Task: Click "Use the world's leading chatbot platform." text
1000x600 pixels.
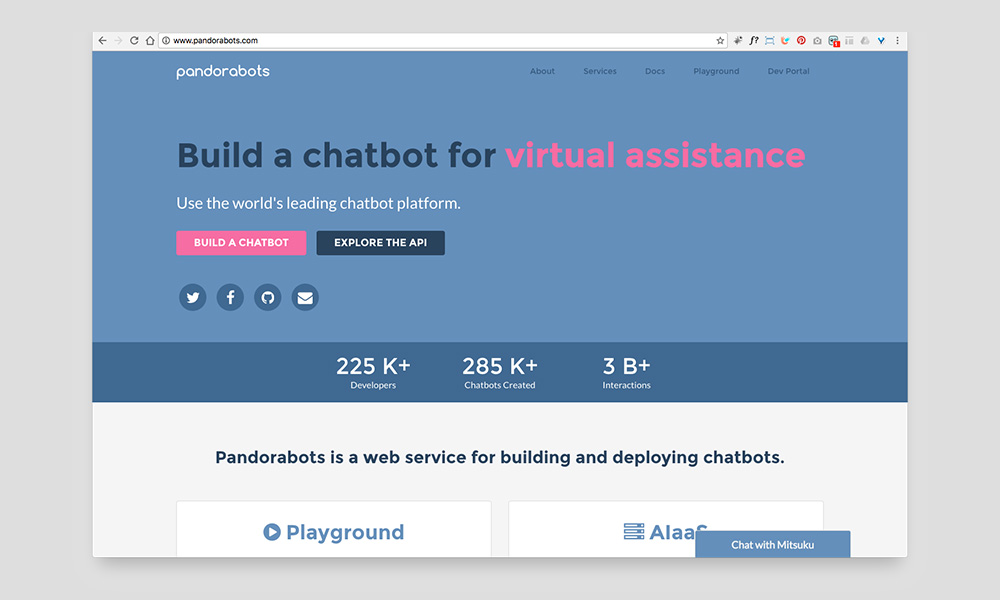Action: coord(318,203)
